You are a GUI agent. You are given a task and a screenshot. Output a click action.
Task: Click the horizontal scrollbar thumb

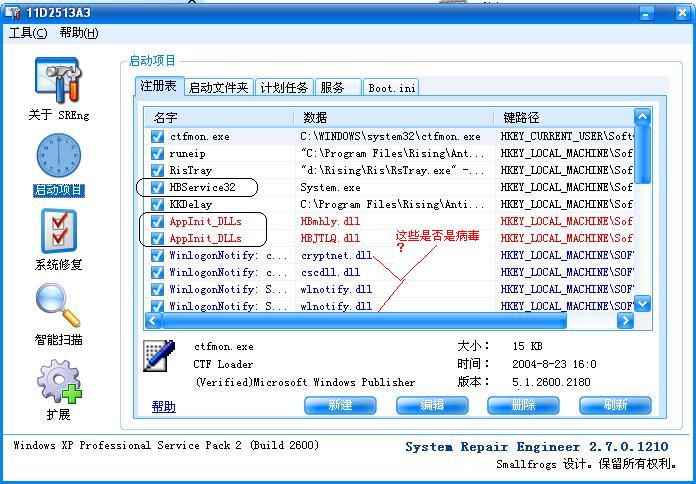tap(364, 320)
